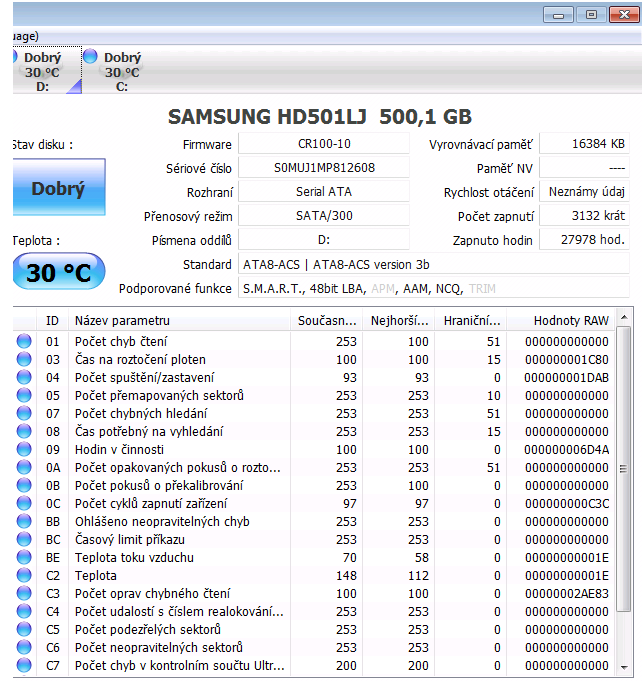Click RAW value 00000002AE83

(x=566, y=594)
